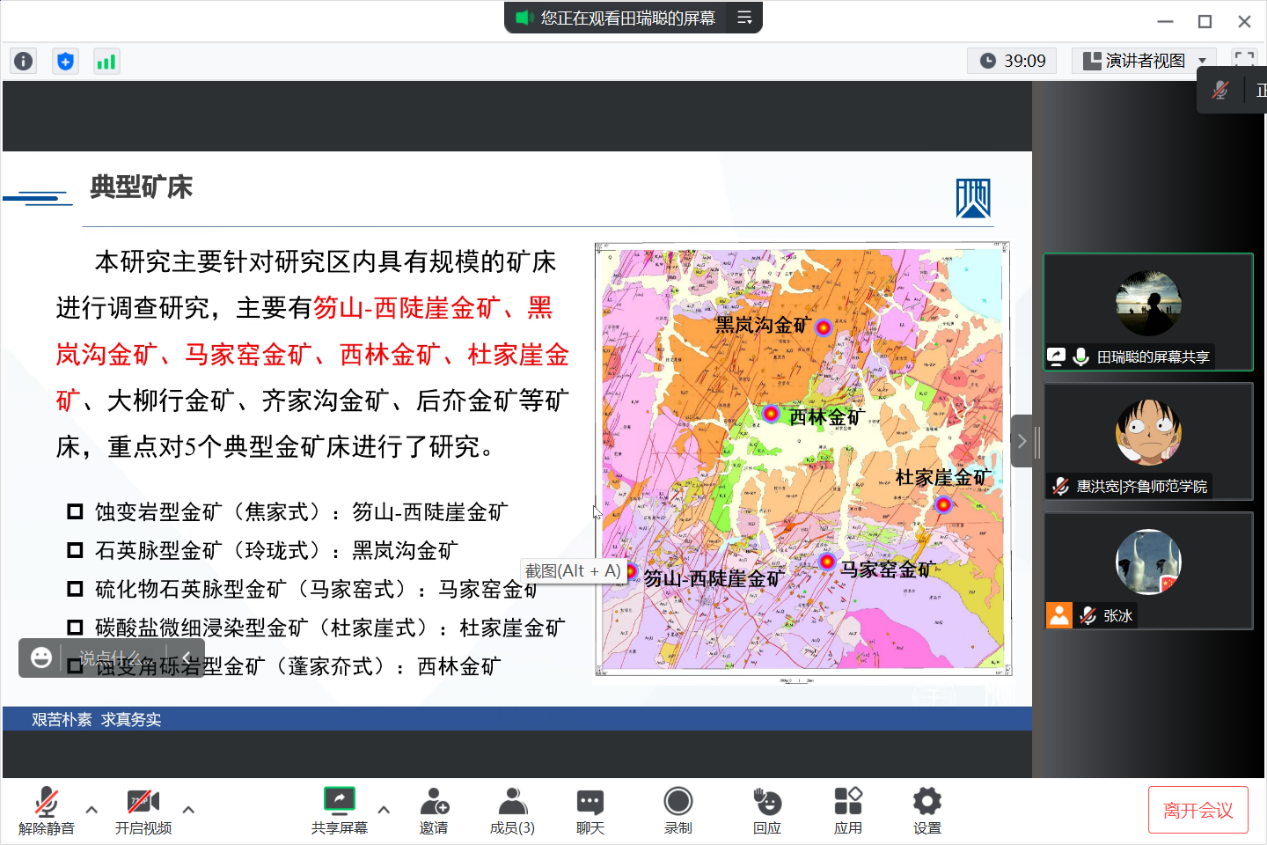The height and width of the screenshot is (845, 1267).
Task: Check the green network signal icon
Action: (106, 61)
